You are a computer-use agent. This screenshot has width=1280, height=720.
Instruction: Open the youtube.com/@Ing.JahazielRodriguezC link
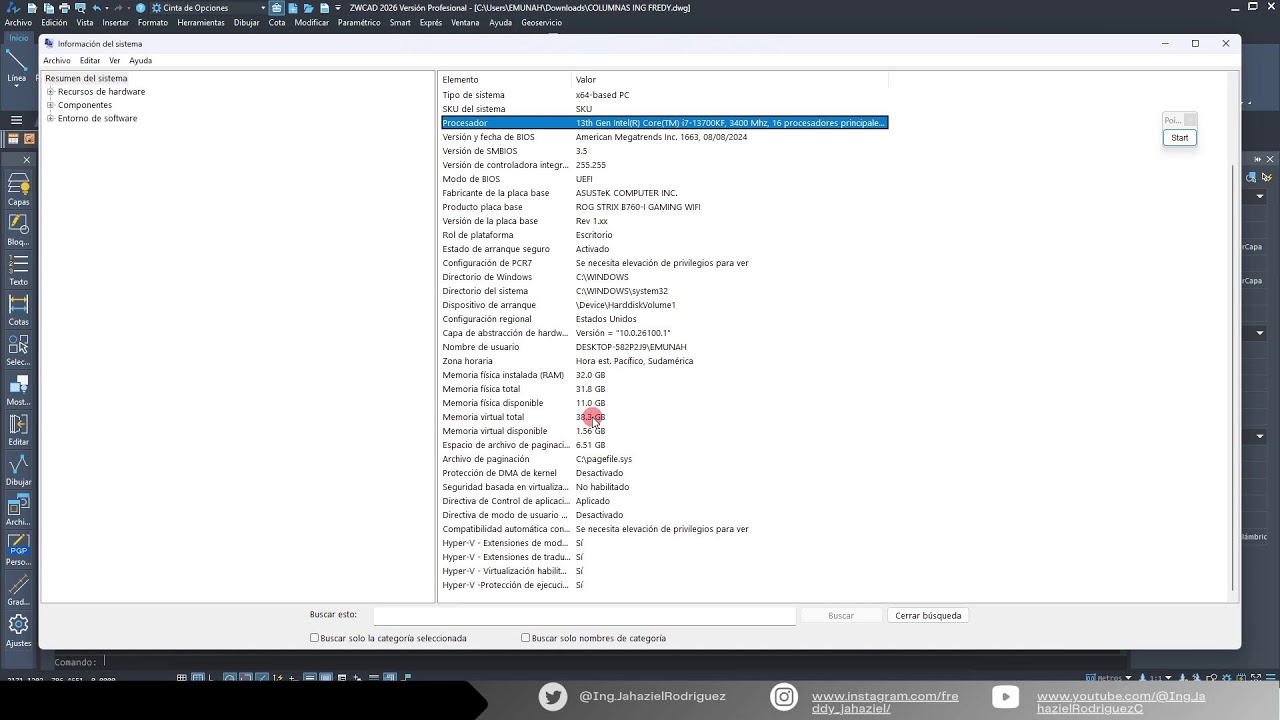(1121, 702)
